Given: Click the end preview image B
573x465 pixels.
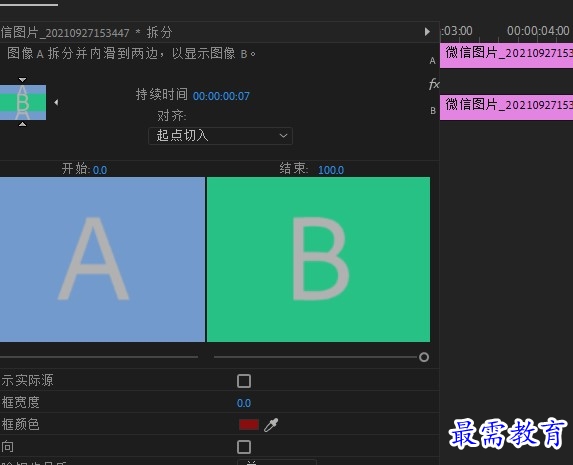Looking at the screenshot, I should coord(318,260).
